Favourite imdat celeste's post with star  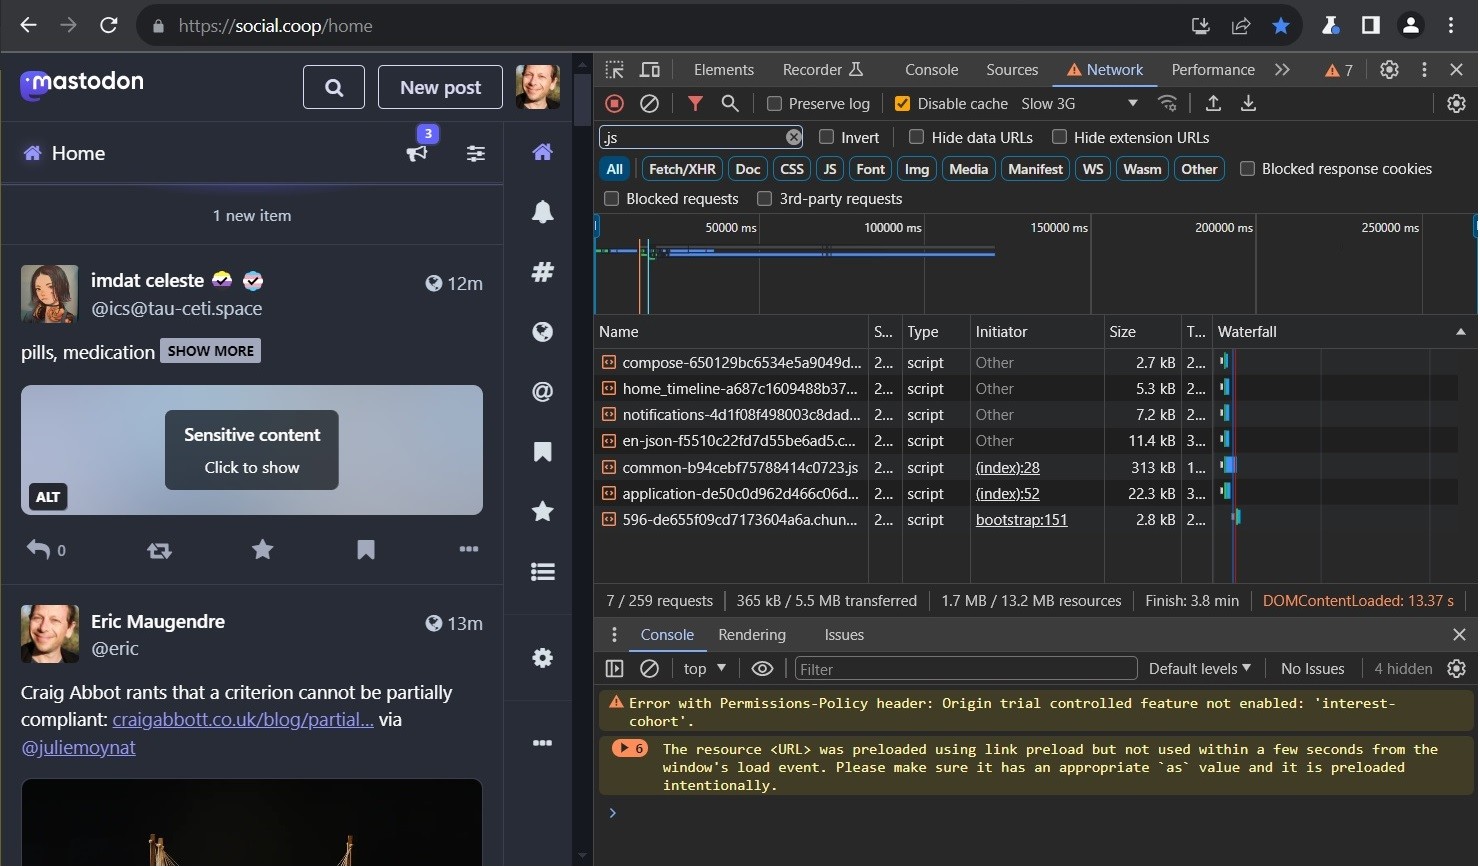[262, 550]
